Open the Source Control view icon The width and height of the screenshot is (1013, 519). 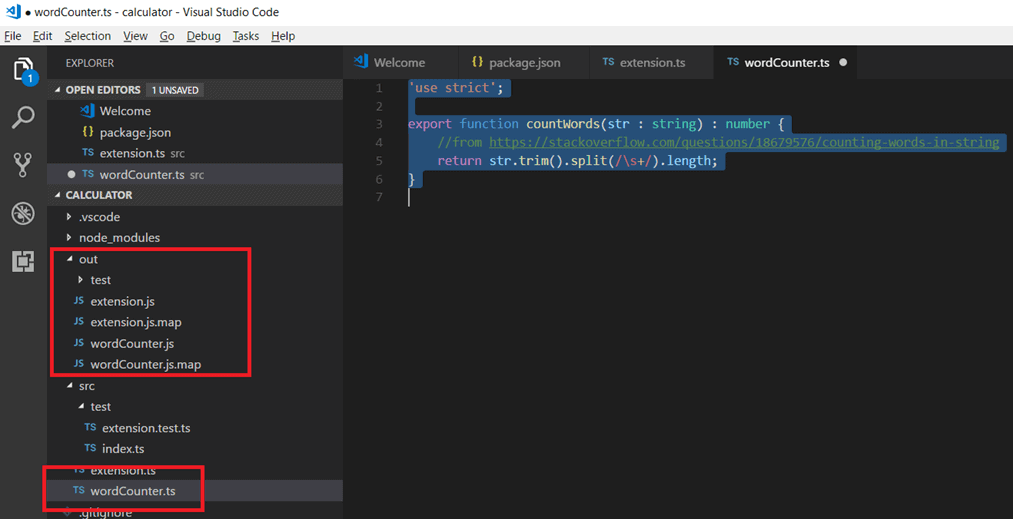coord(23,165)
